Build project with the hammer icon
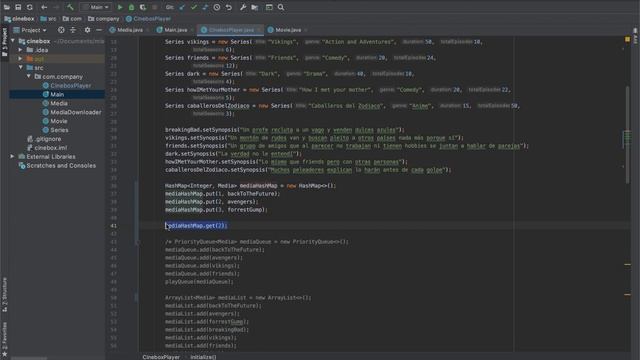This screenshot has width=640, height=360. tap(70, 7)
